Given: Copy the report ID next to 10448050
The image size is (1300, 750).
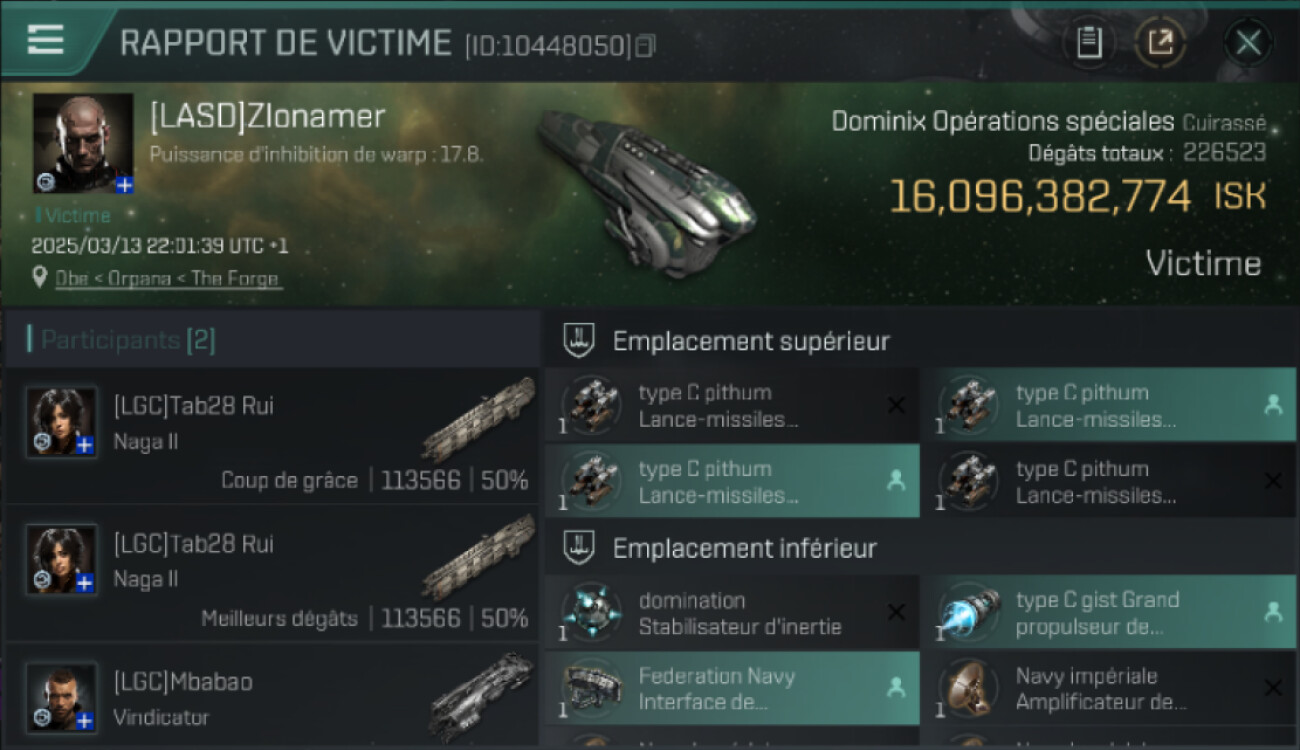Looking at the screenshot, I should pos(646,46).
